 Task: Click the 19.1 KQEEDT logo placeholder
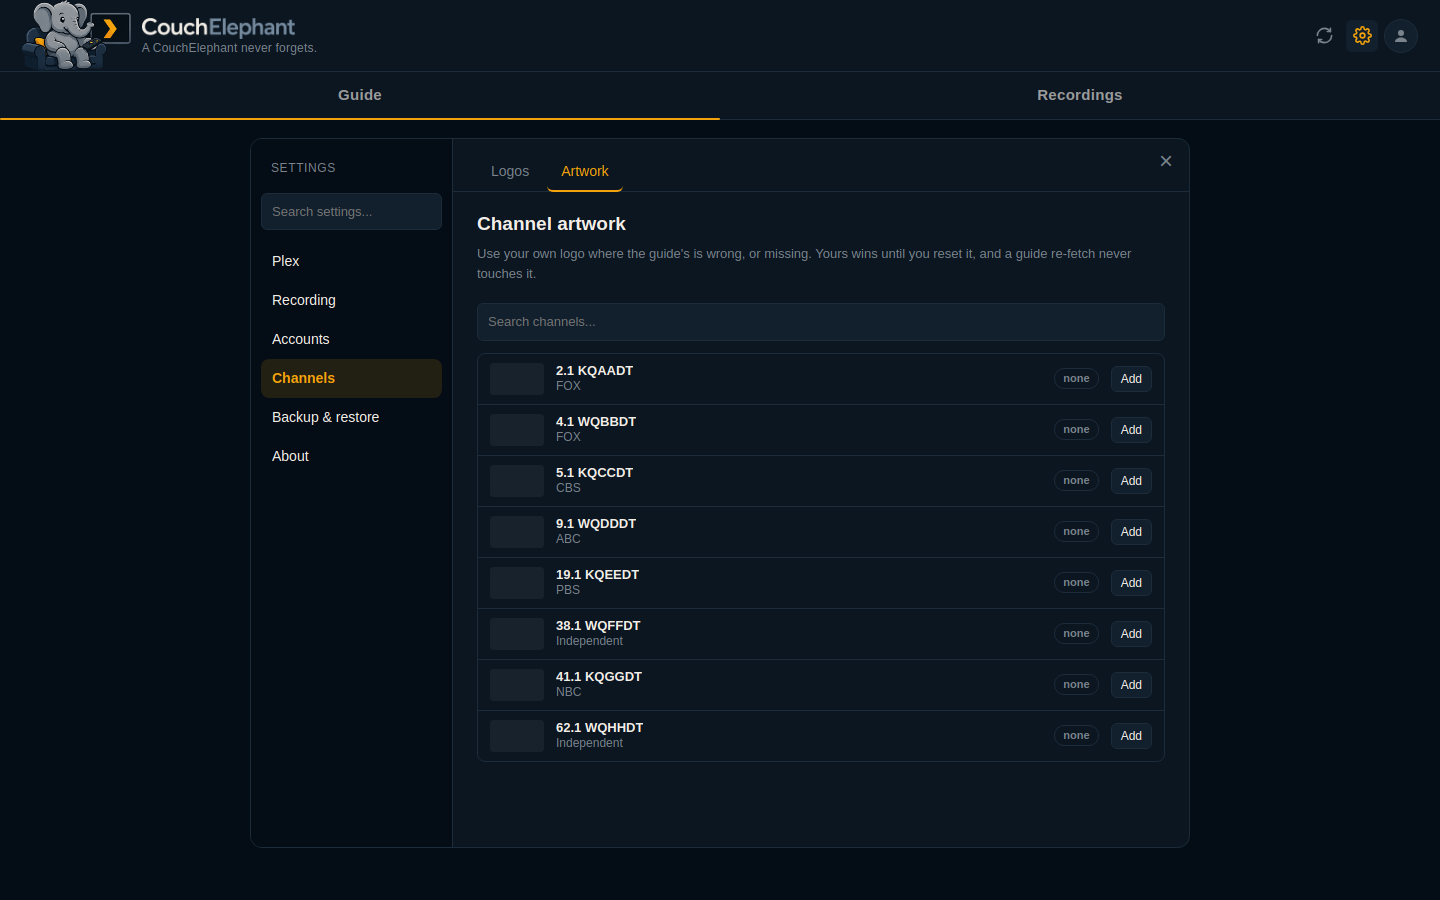click(x=517, y=583)
